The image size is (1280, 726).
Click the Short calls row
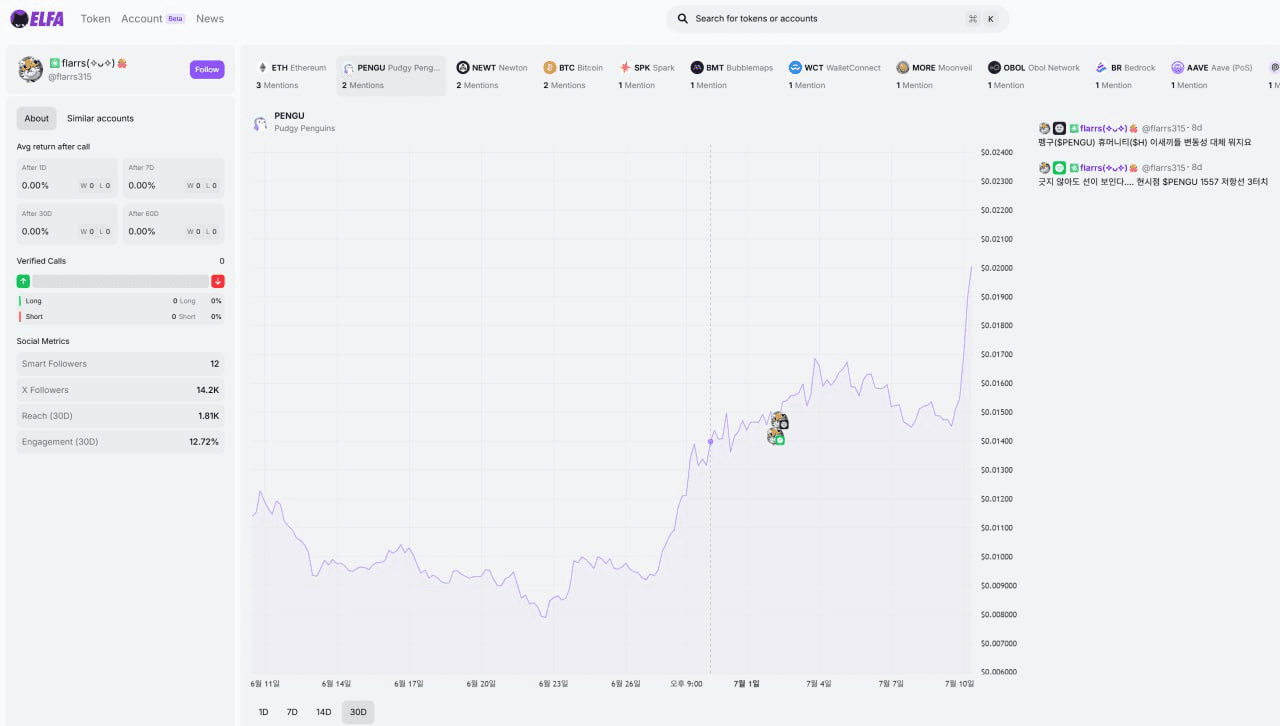(120, 317)
